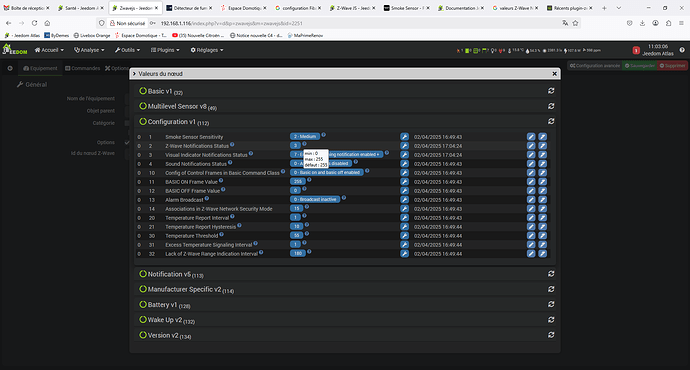This screenshot has width=690, height=370.
Task: Bookmark this page with the star icon
Action: [x=575, y=23]
